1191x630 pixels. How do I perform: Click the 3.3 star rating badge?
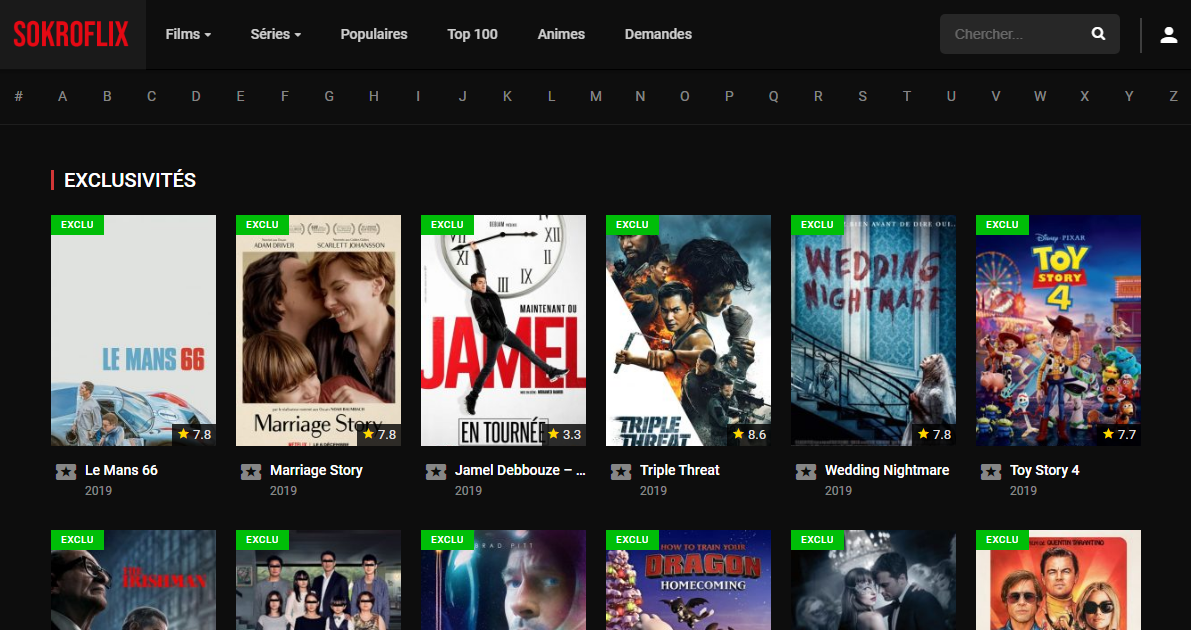point(564,435)
